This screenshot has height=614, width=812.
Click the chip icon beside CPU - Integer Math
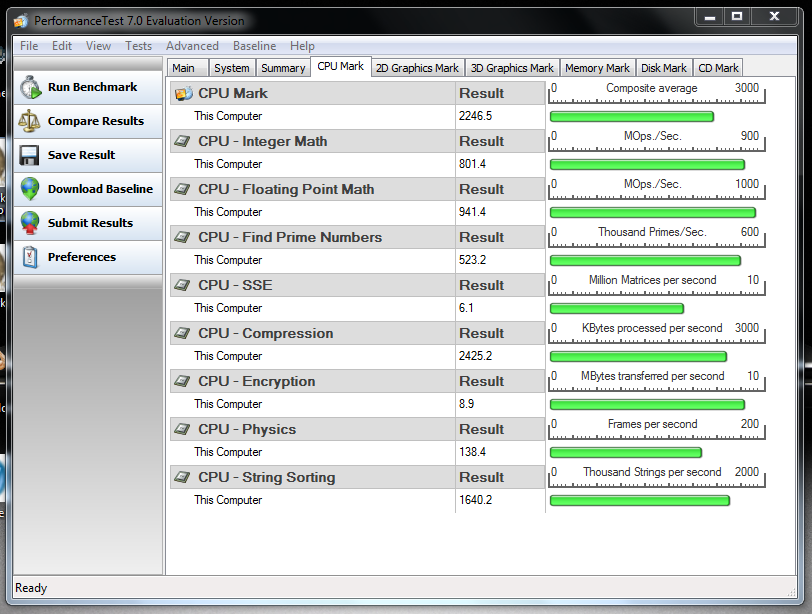click(183, 141)
